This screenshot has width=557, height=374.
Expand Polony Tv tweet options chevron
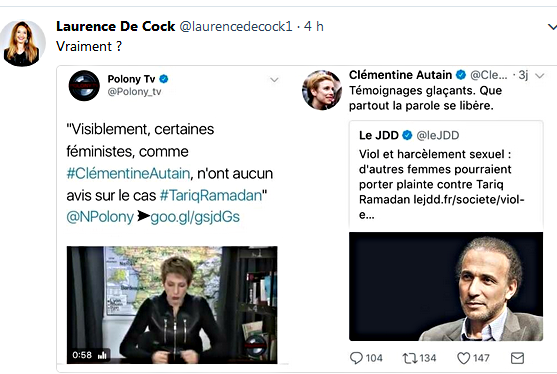point(274,80)
